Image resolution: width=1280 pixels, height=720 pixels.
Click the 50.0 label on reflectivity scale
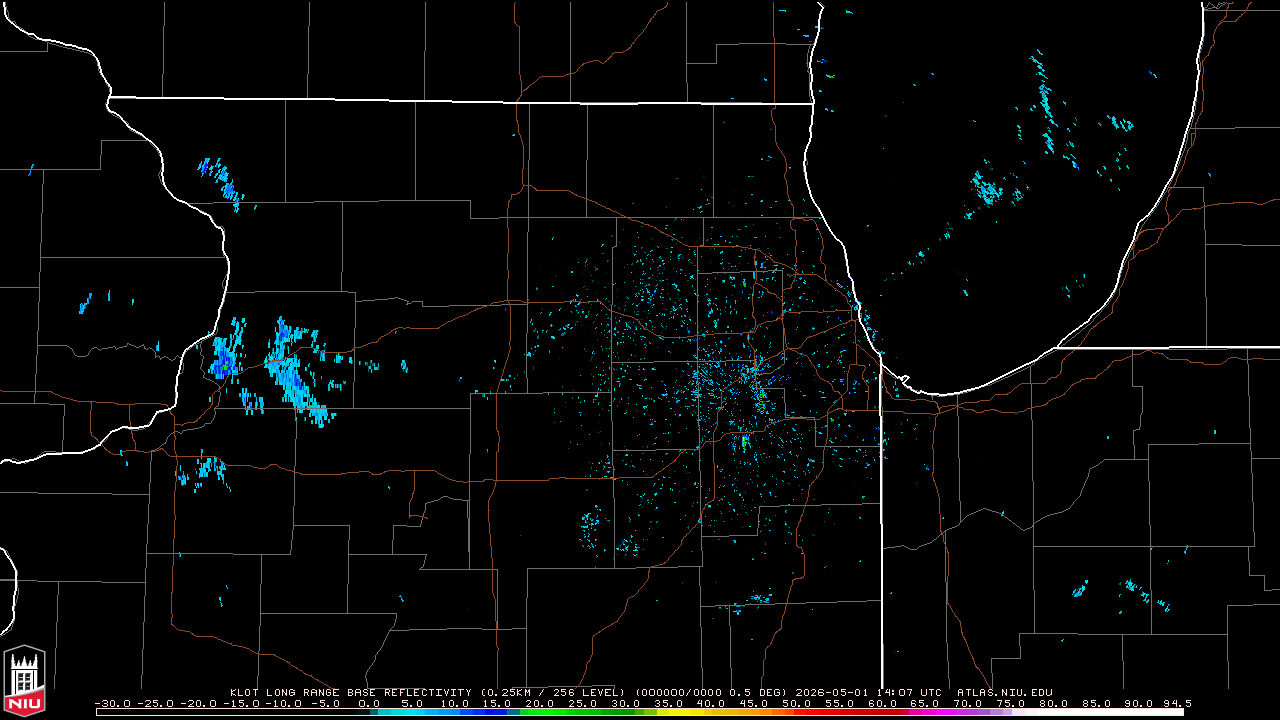(796, 703)
